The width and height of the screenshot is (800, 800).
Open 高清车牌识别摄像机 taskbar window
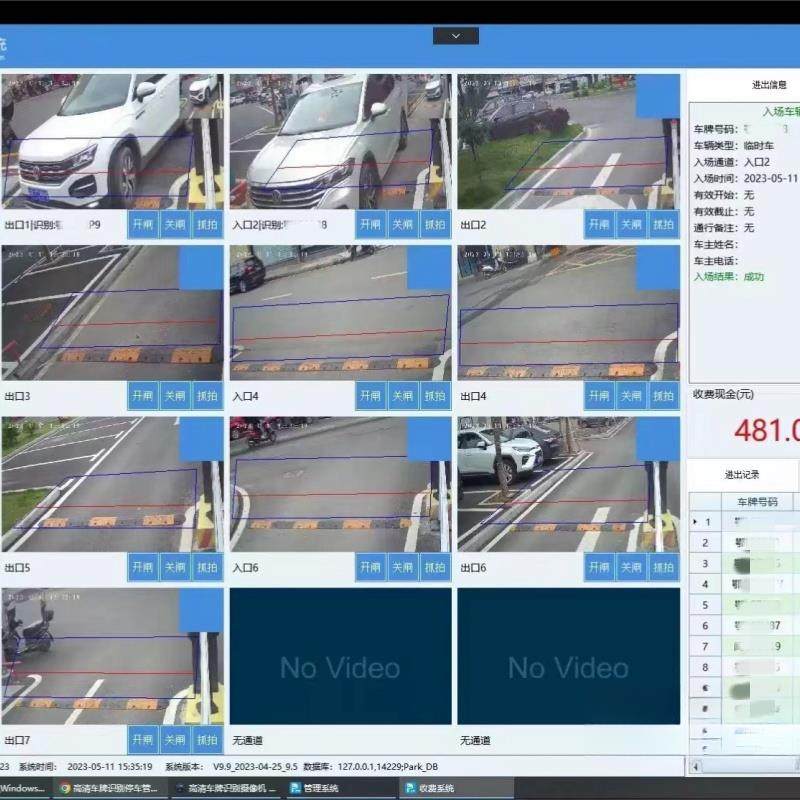[x=225, y=788]
